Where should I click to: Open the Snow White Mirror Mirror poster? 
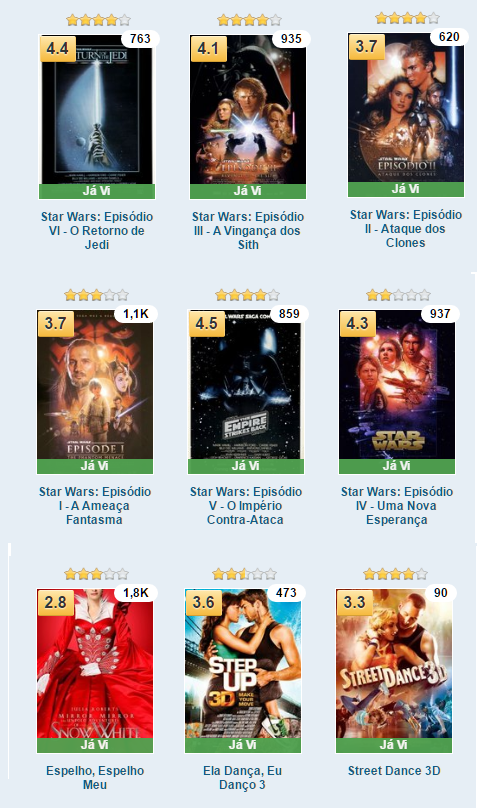coord(95,664)
